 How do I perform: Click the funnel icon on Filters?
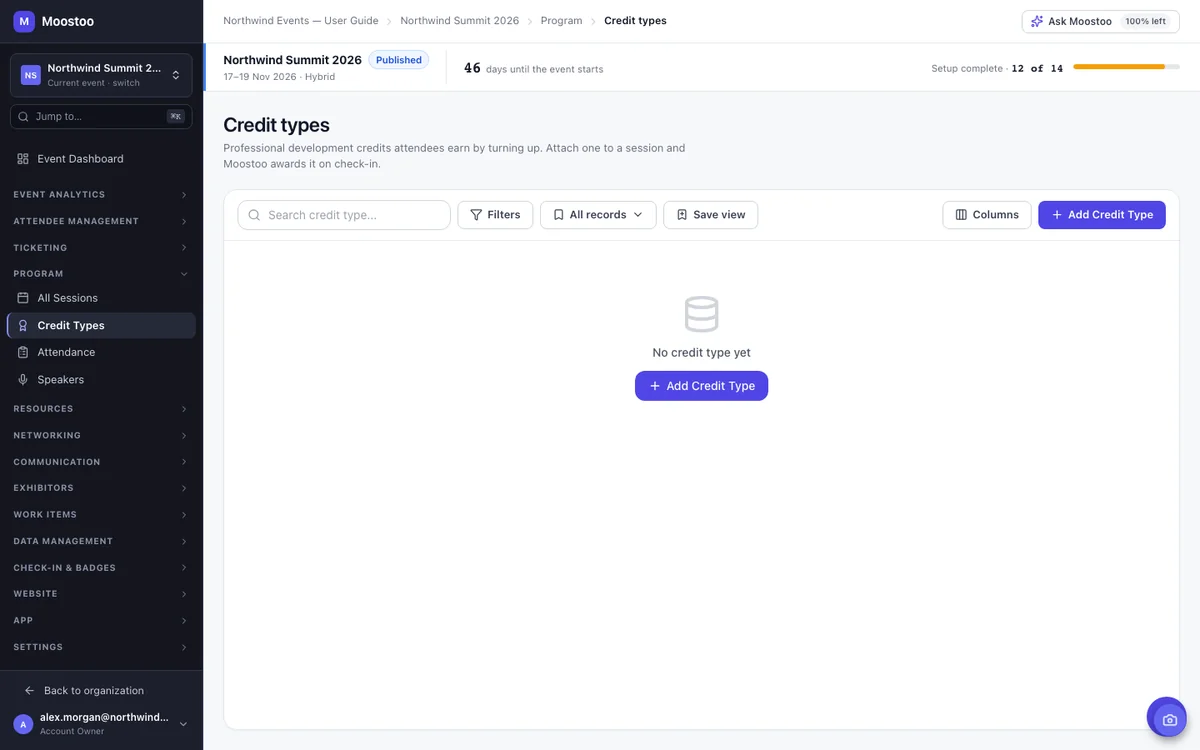476,215
